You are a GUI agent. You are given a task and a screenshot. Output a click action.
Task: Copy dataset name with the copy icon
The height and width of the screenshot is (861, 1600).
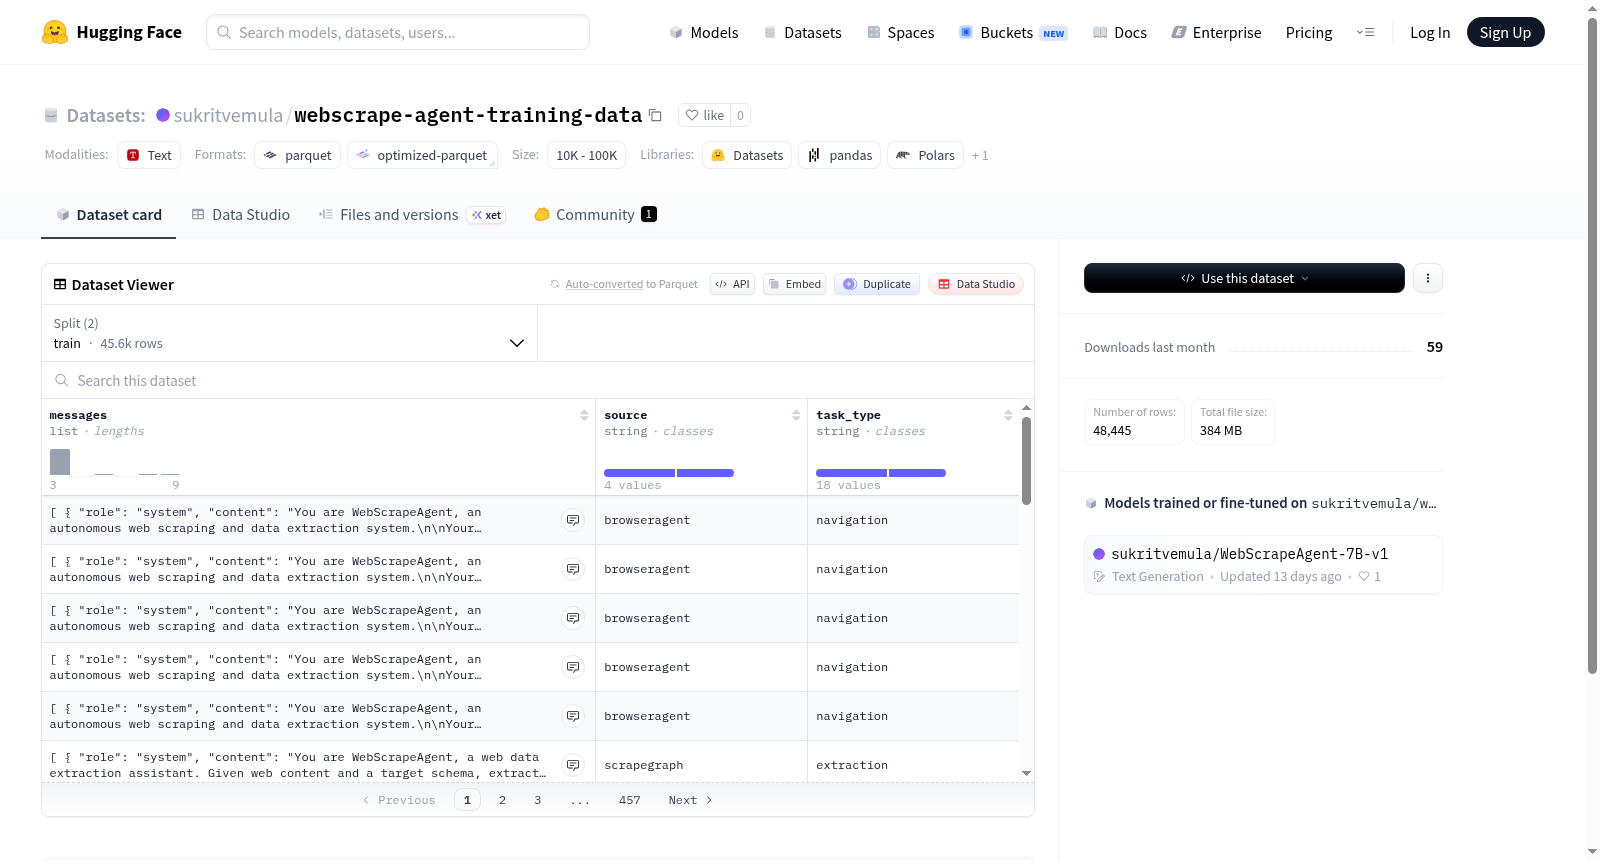pyautogui.click(x=656, y=115)
